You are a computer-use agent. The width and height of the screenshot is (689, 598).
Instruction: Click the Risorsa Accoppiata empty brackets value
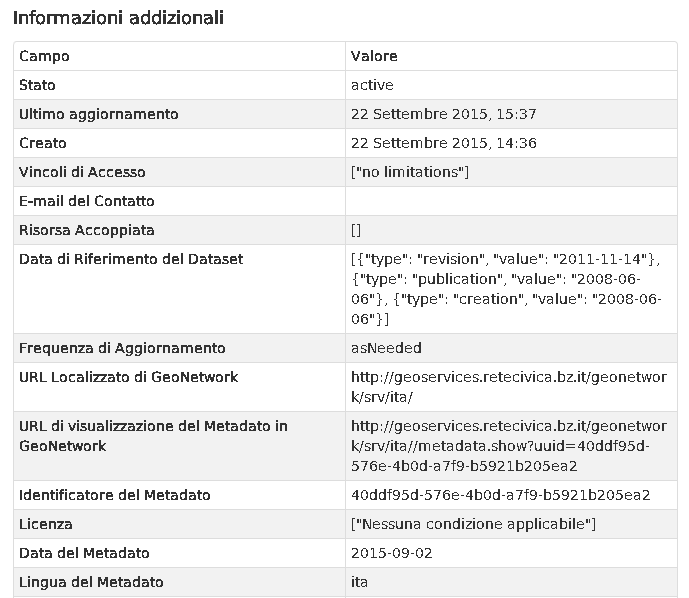coord(356,230)
